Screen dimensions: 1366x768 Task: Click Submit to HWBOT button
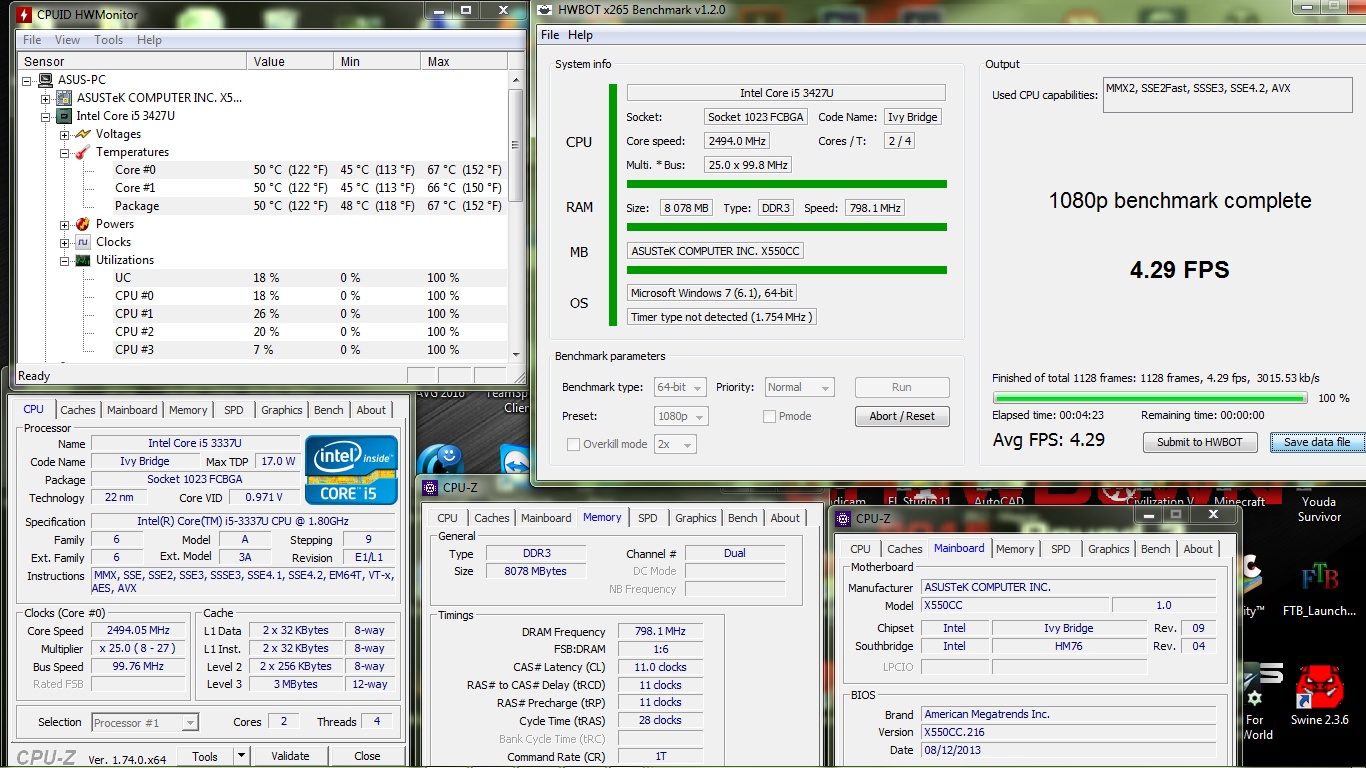1200,442
